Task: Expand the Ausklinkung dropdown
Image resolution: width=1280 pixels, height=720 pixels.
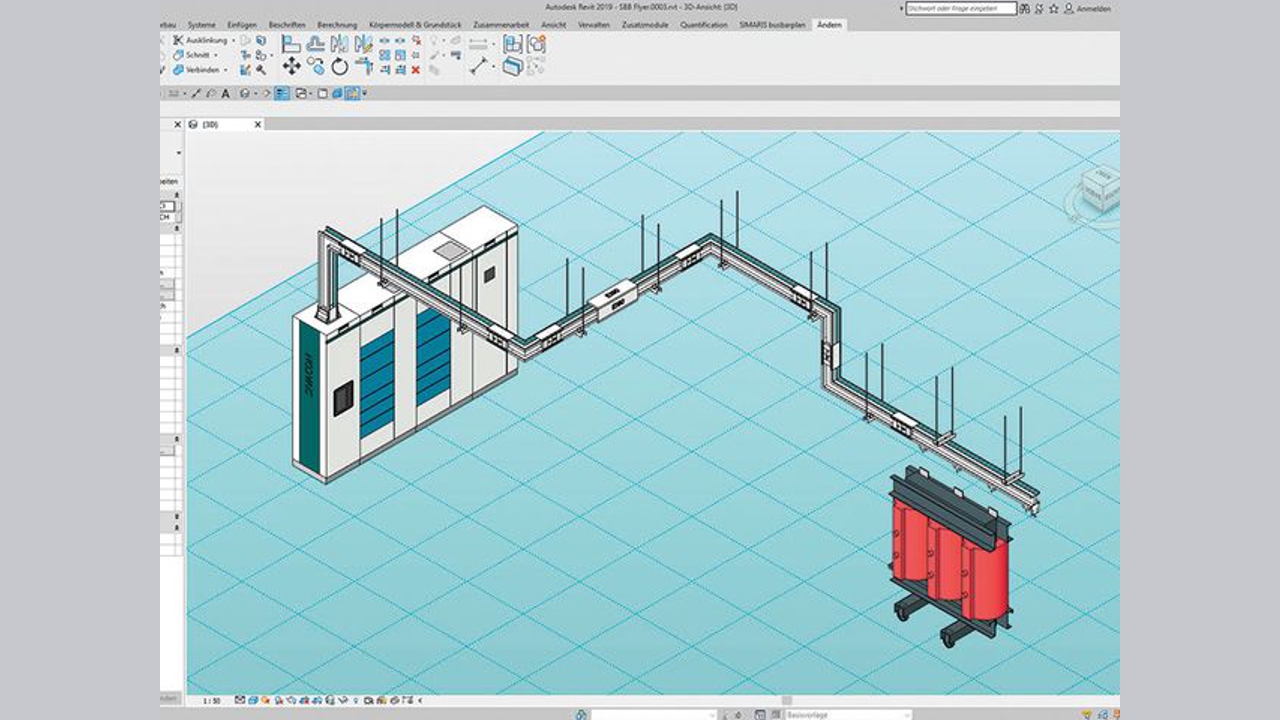Action: click(x=234, y=41)
